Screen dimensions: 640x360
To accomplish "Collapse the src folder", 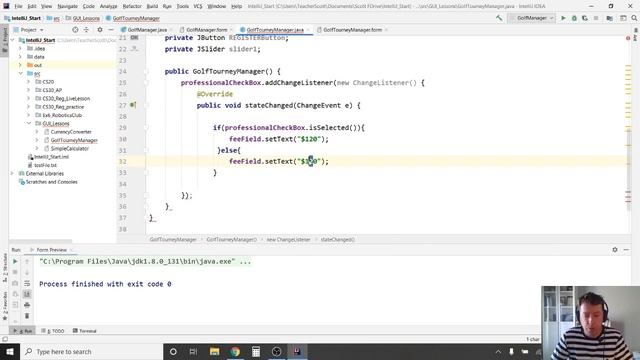I will pyautogui.click(x=20, y=73).
